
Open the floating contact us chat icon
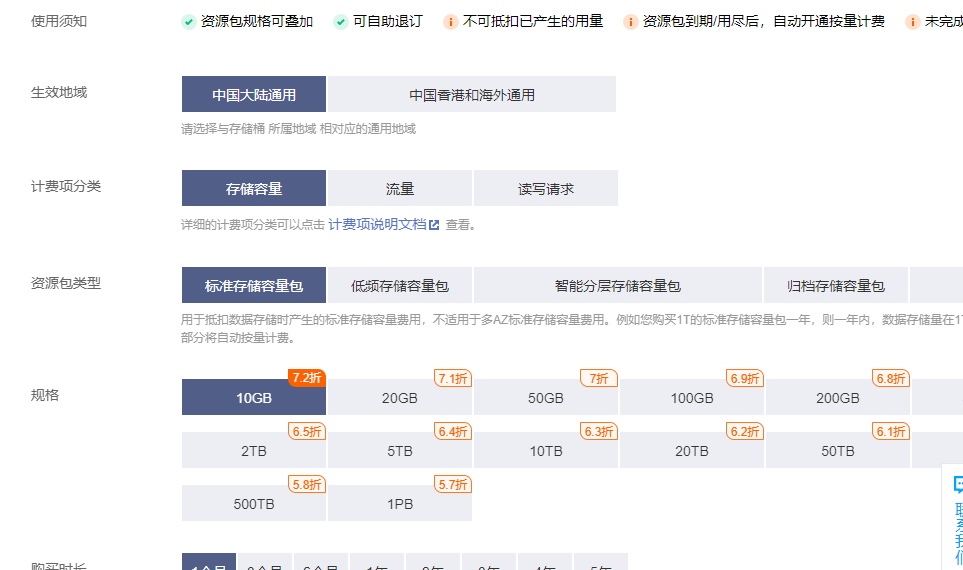point(957,486)
